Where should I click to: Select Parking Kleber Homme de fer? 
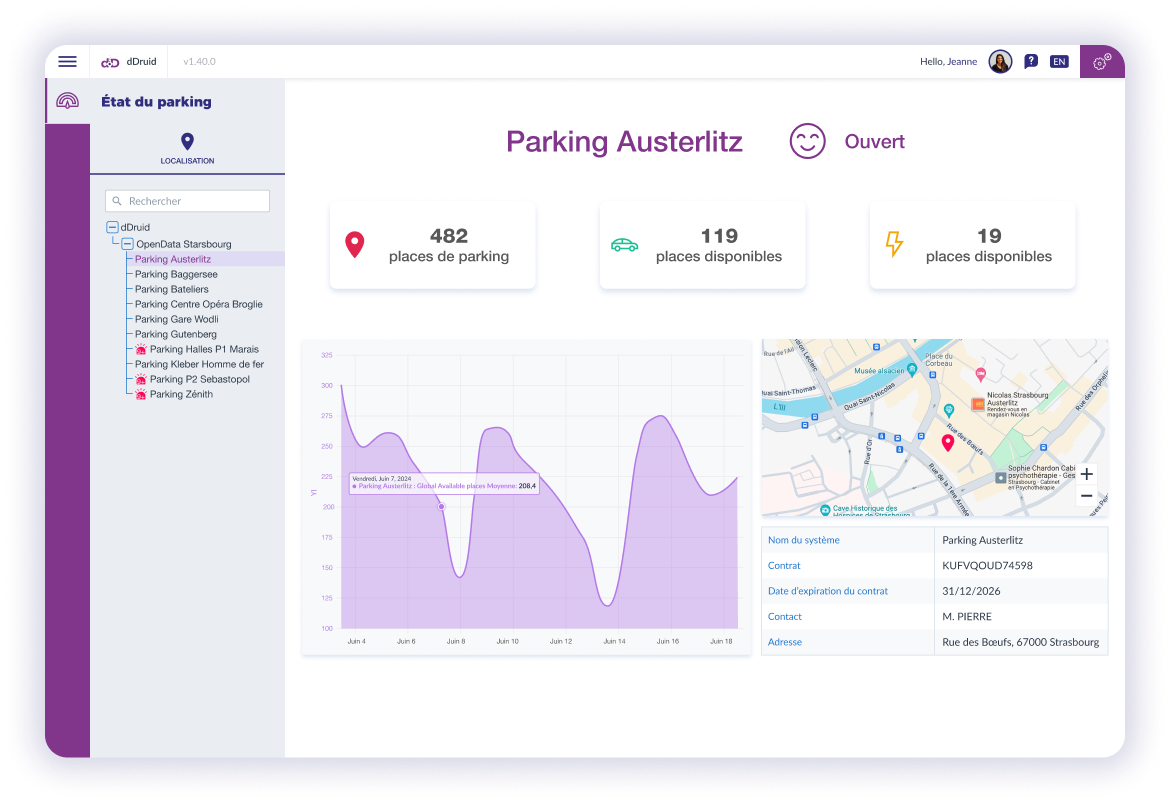tap(199, 364)
